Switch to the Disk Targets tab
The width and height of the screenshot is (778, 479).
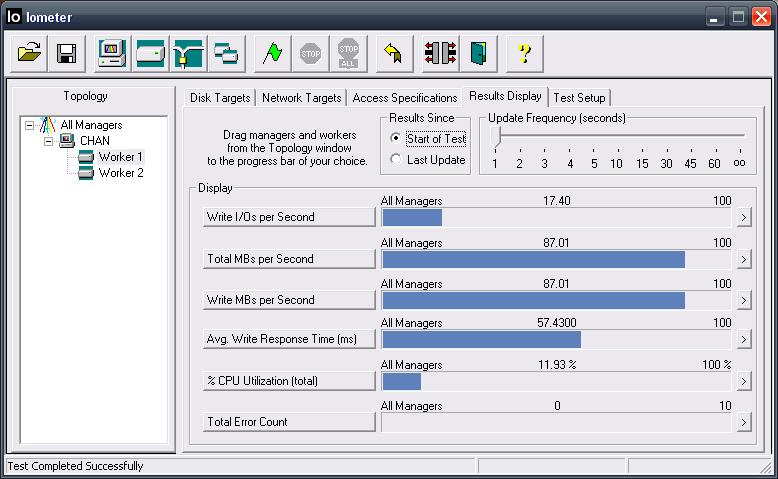click(220, 98)
